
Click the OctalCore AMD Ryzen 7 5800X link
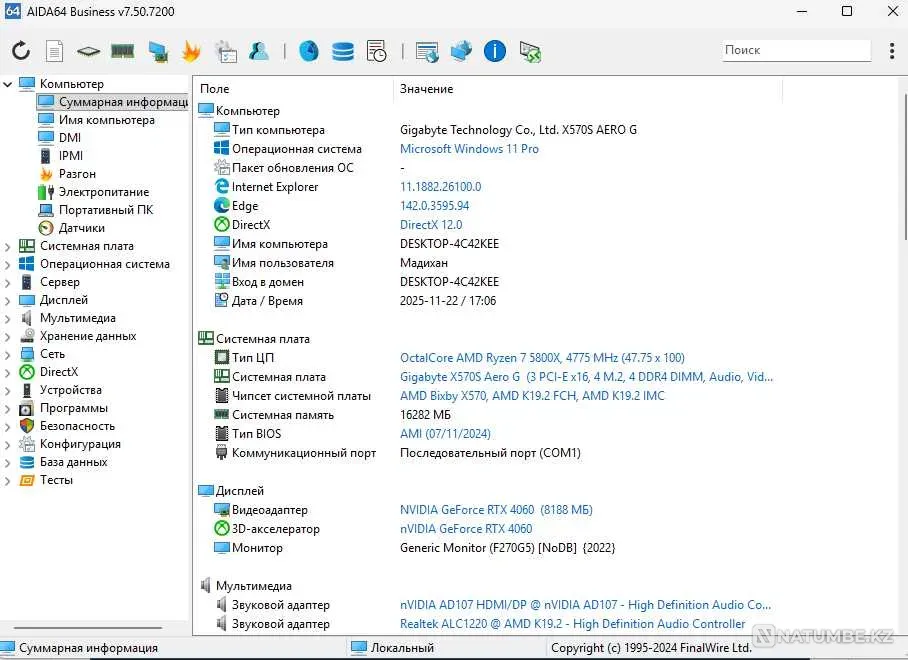tap(542, 358)
